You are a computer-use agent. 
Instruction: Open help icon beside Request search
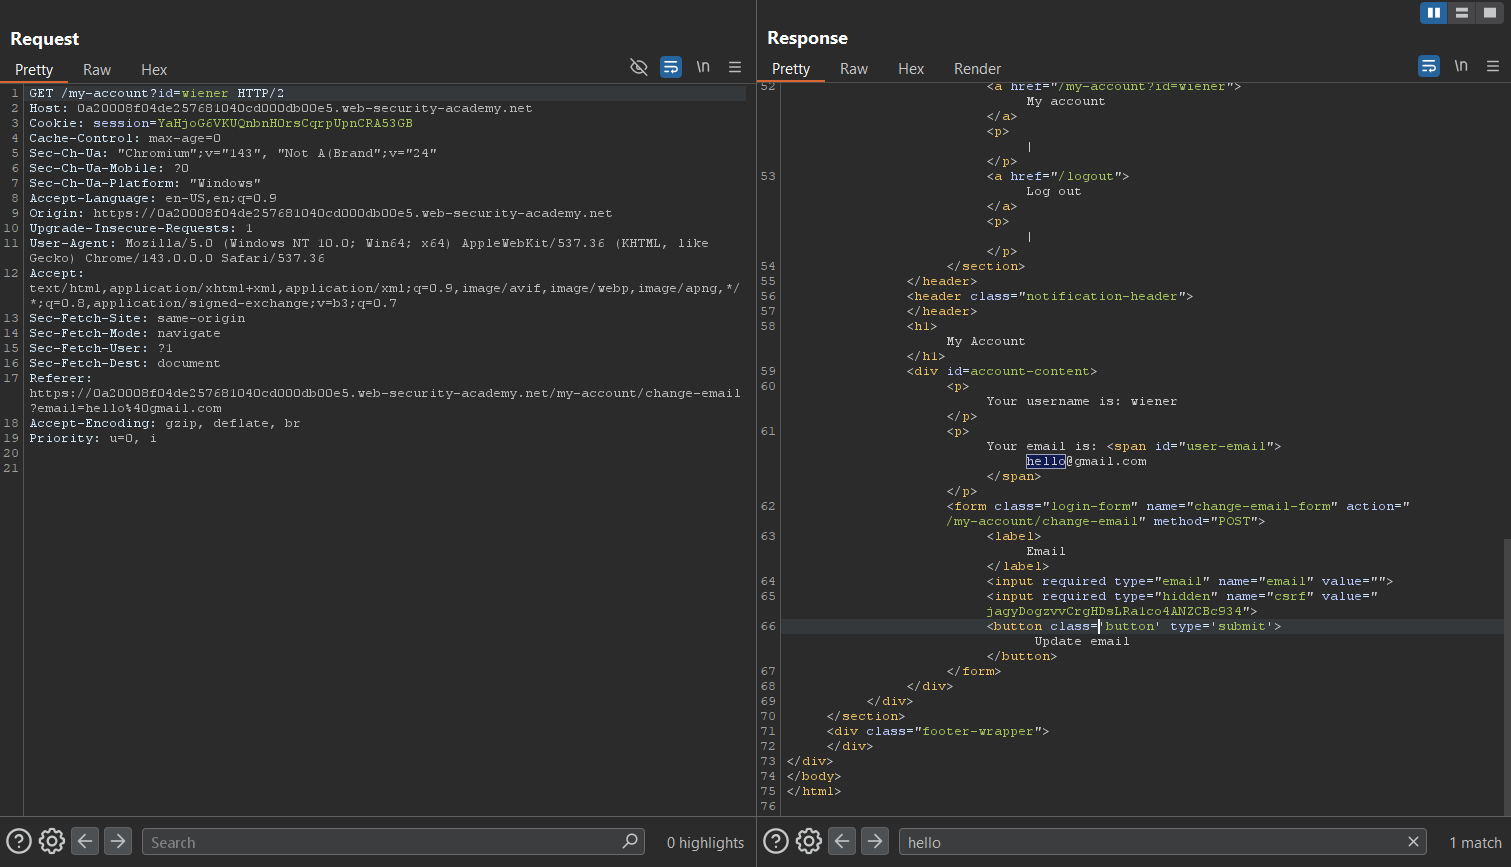pos(19,841)
